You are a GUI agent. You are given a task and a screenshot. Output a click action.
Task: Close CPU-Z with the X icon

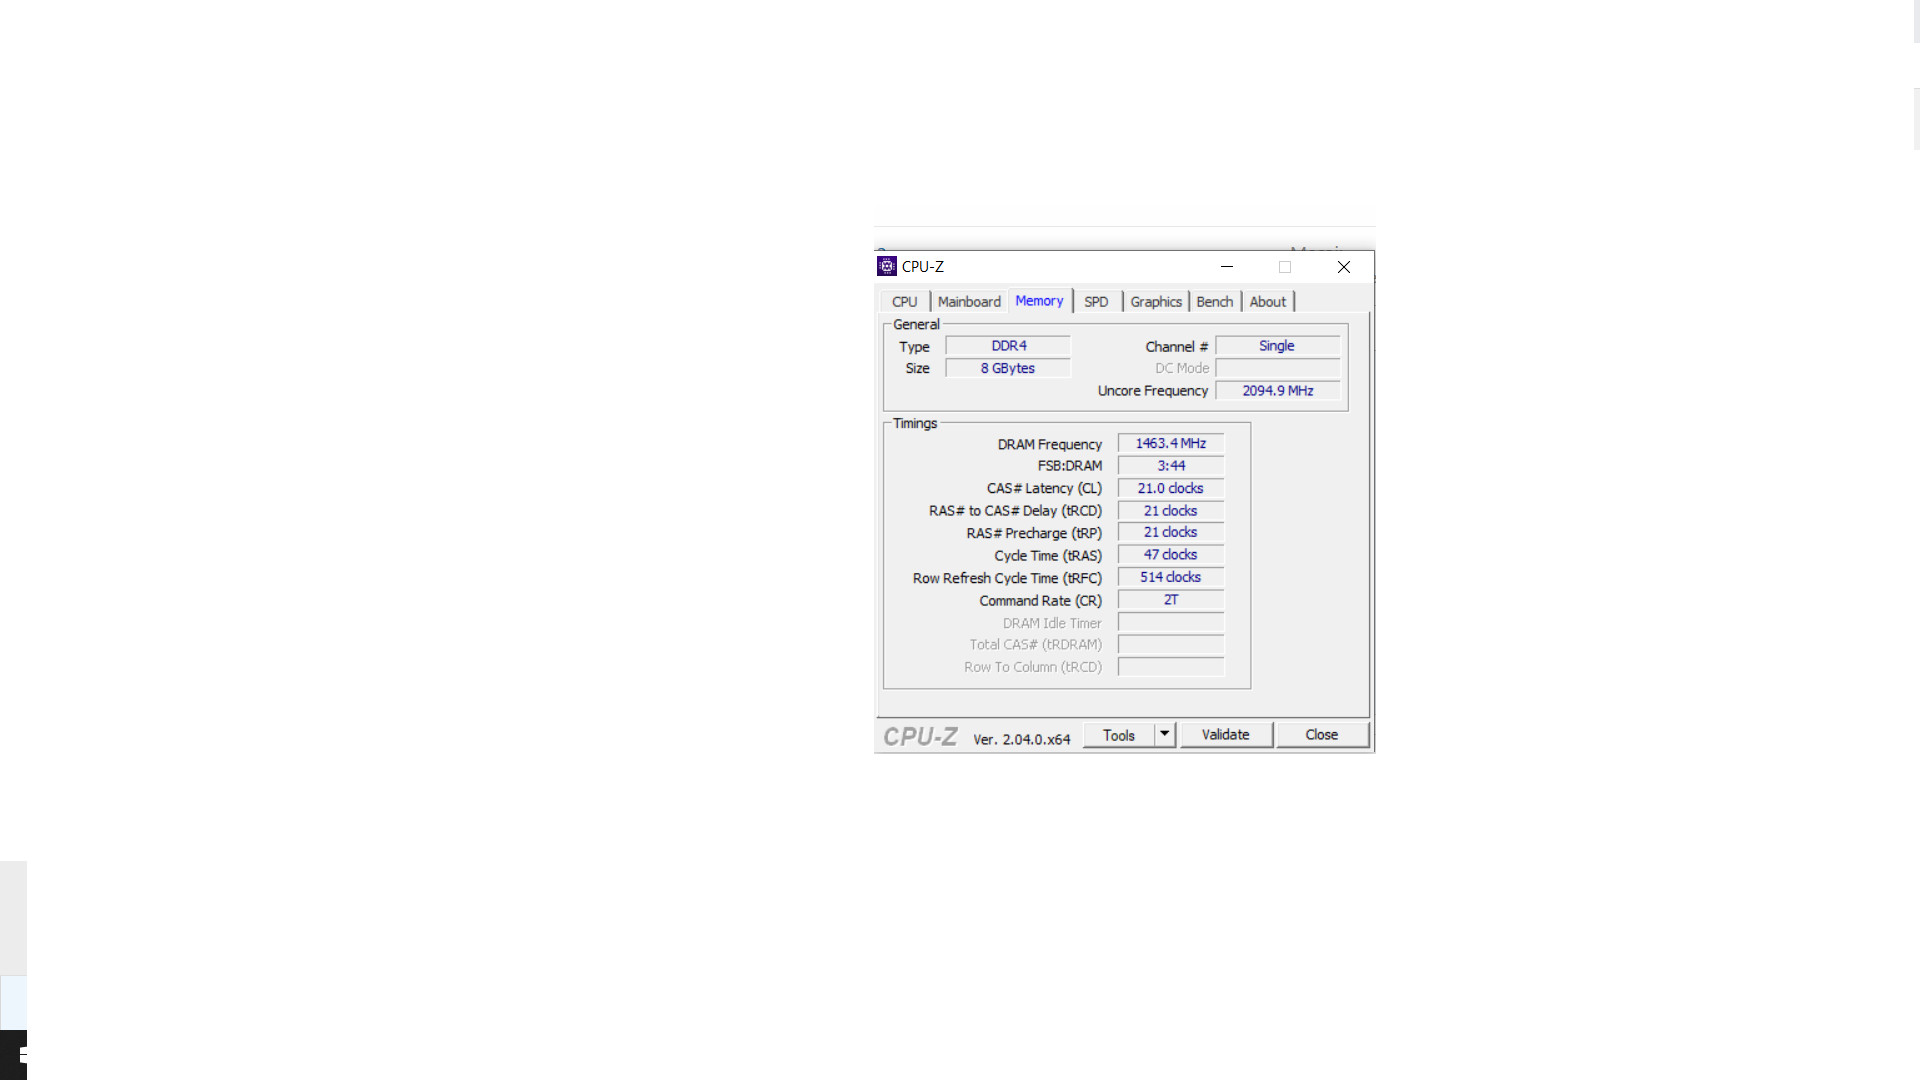point(1344,267)
